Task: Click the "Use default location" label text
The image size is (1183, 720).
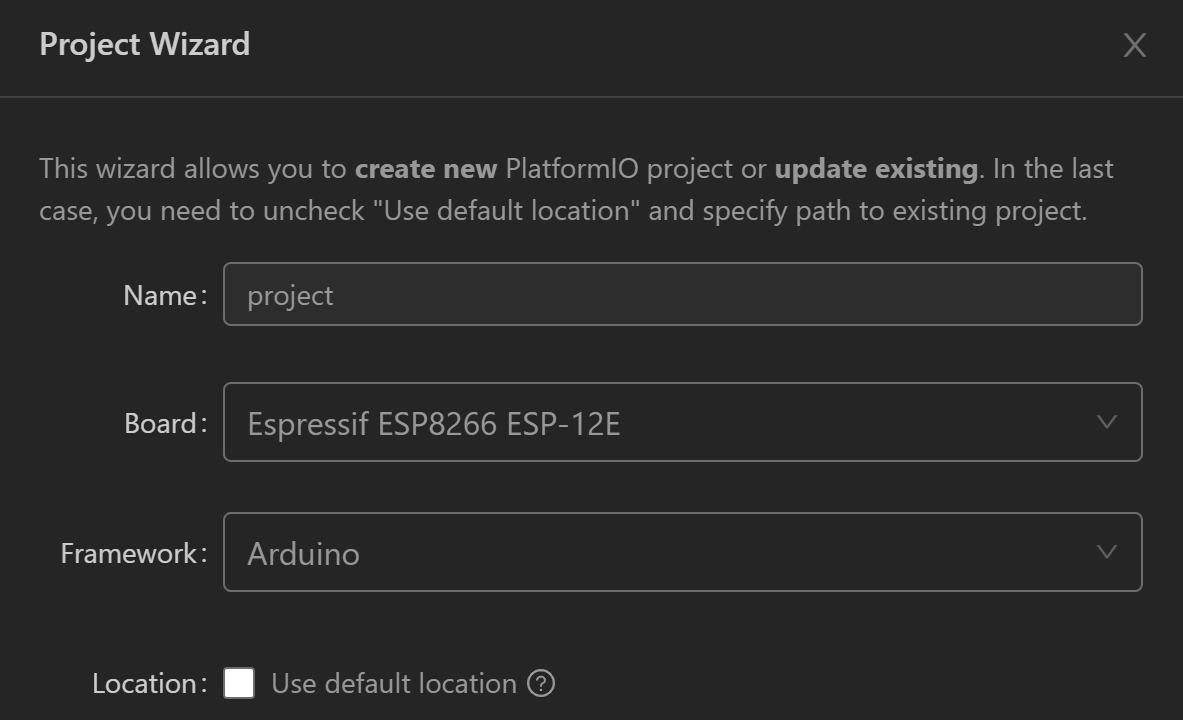Action: click(394, 684)
